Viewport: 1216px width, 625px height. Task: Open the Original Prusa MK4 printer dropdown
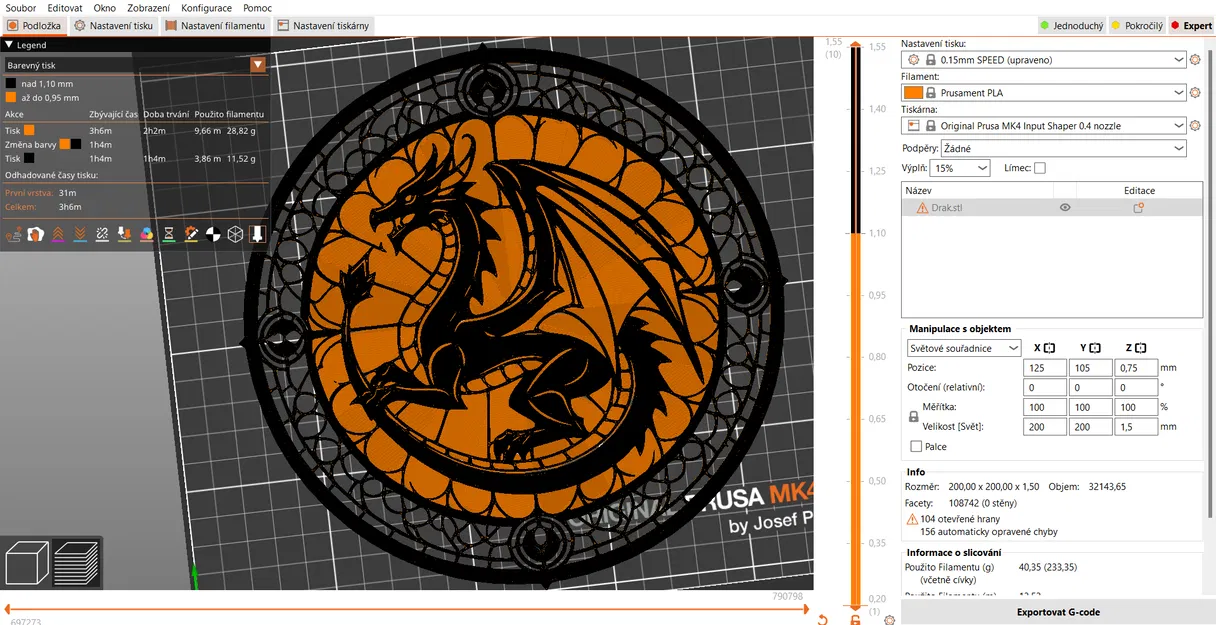1044,126
